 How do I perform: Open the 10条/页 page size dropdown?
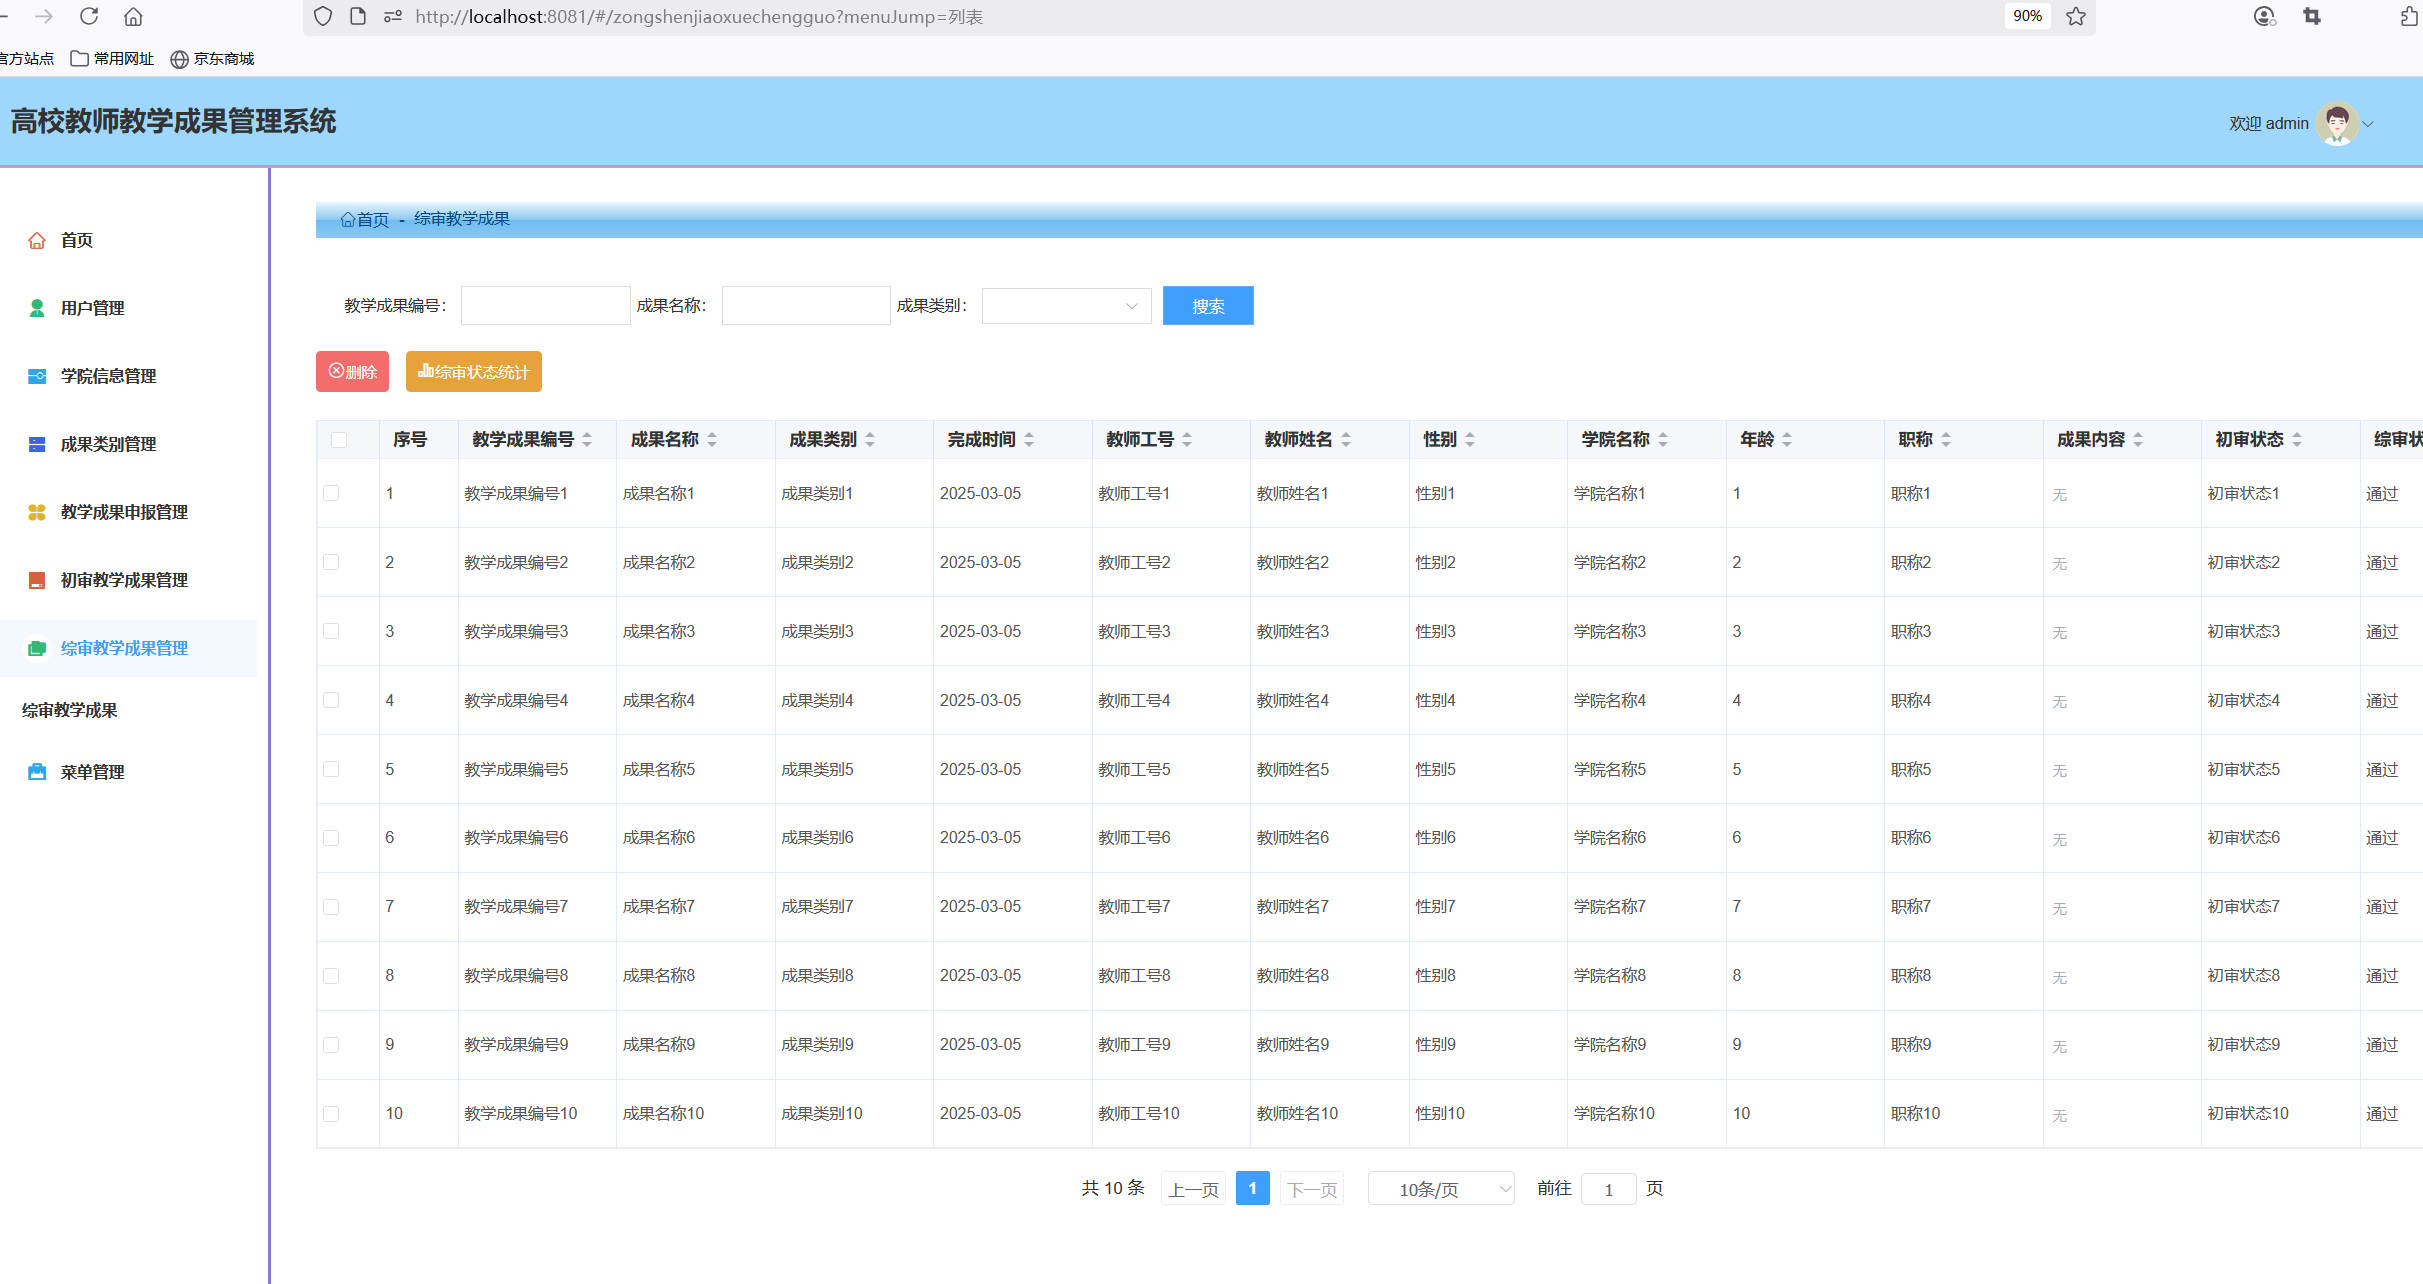click(x=1440, y=1189)
